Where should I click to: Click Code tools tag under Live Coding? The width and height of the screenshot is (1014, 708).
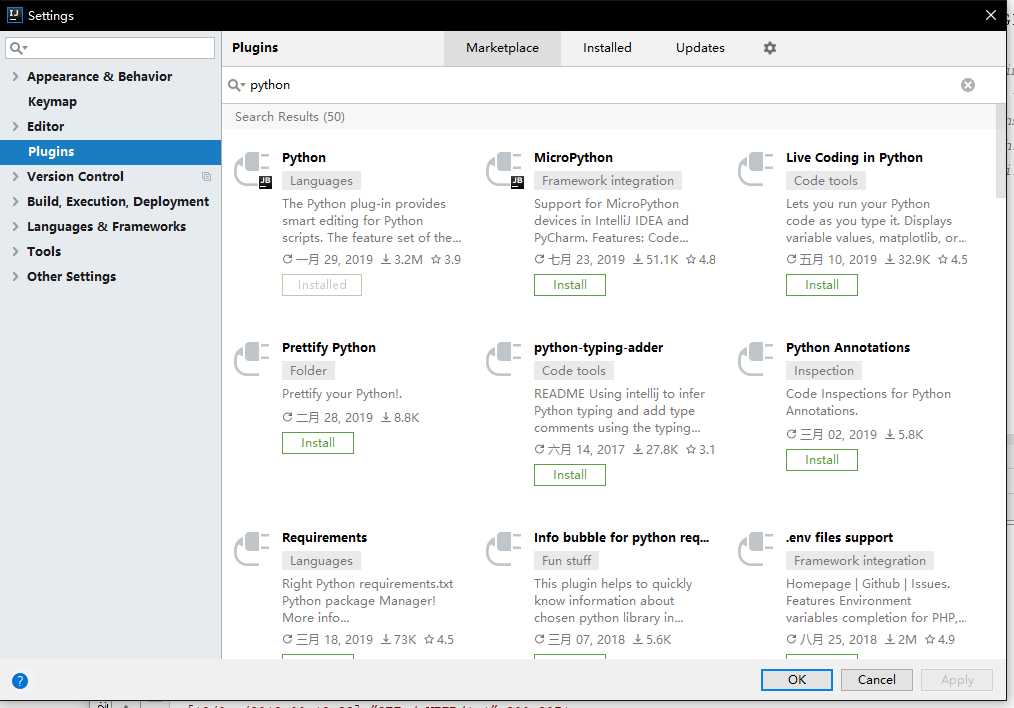826,181
